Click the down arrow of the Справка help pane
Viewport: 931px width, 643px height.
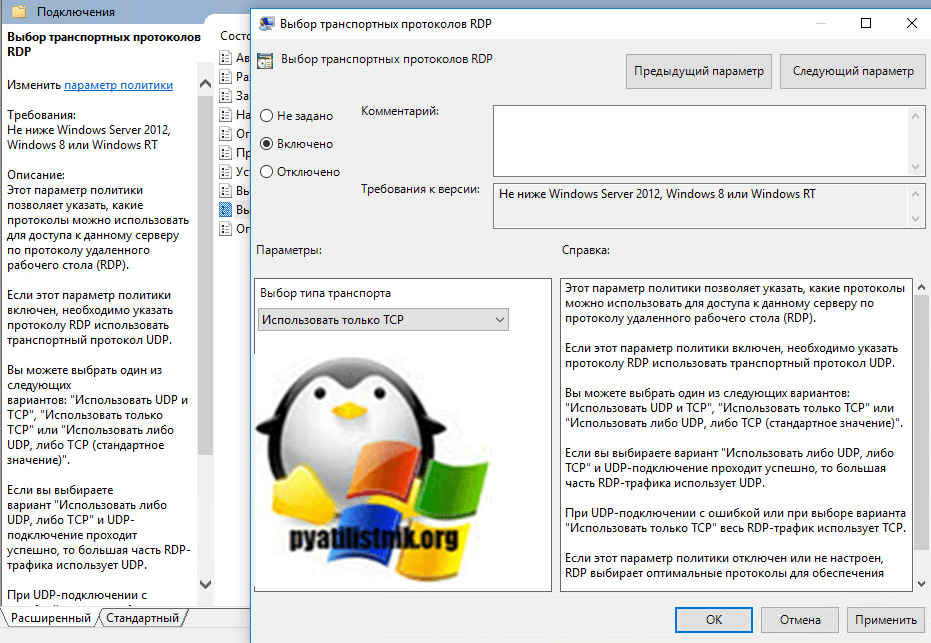922,584
